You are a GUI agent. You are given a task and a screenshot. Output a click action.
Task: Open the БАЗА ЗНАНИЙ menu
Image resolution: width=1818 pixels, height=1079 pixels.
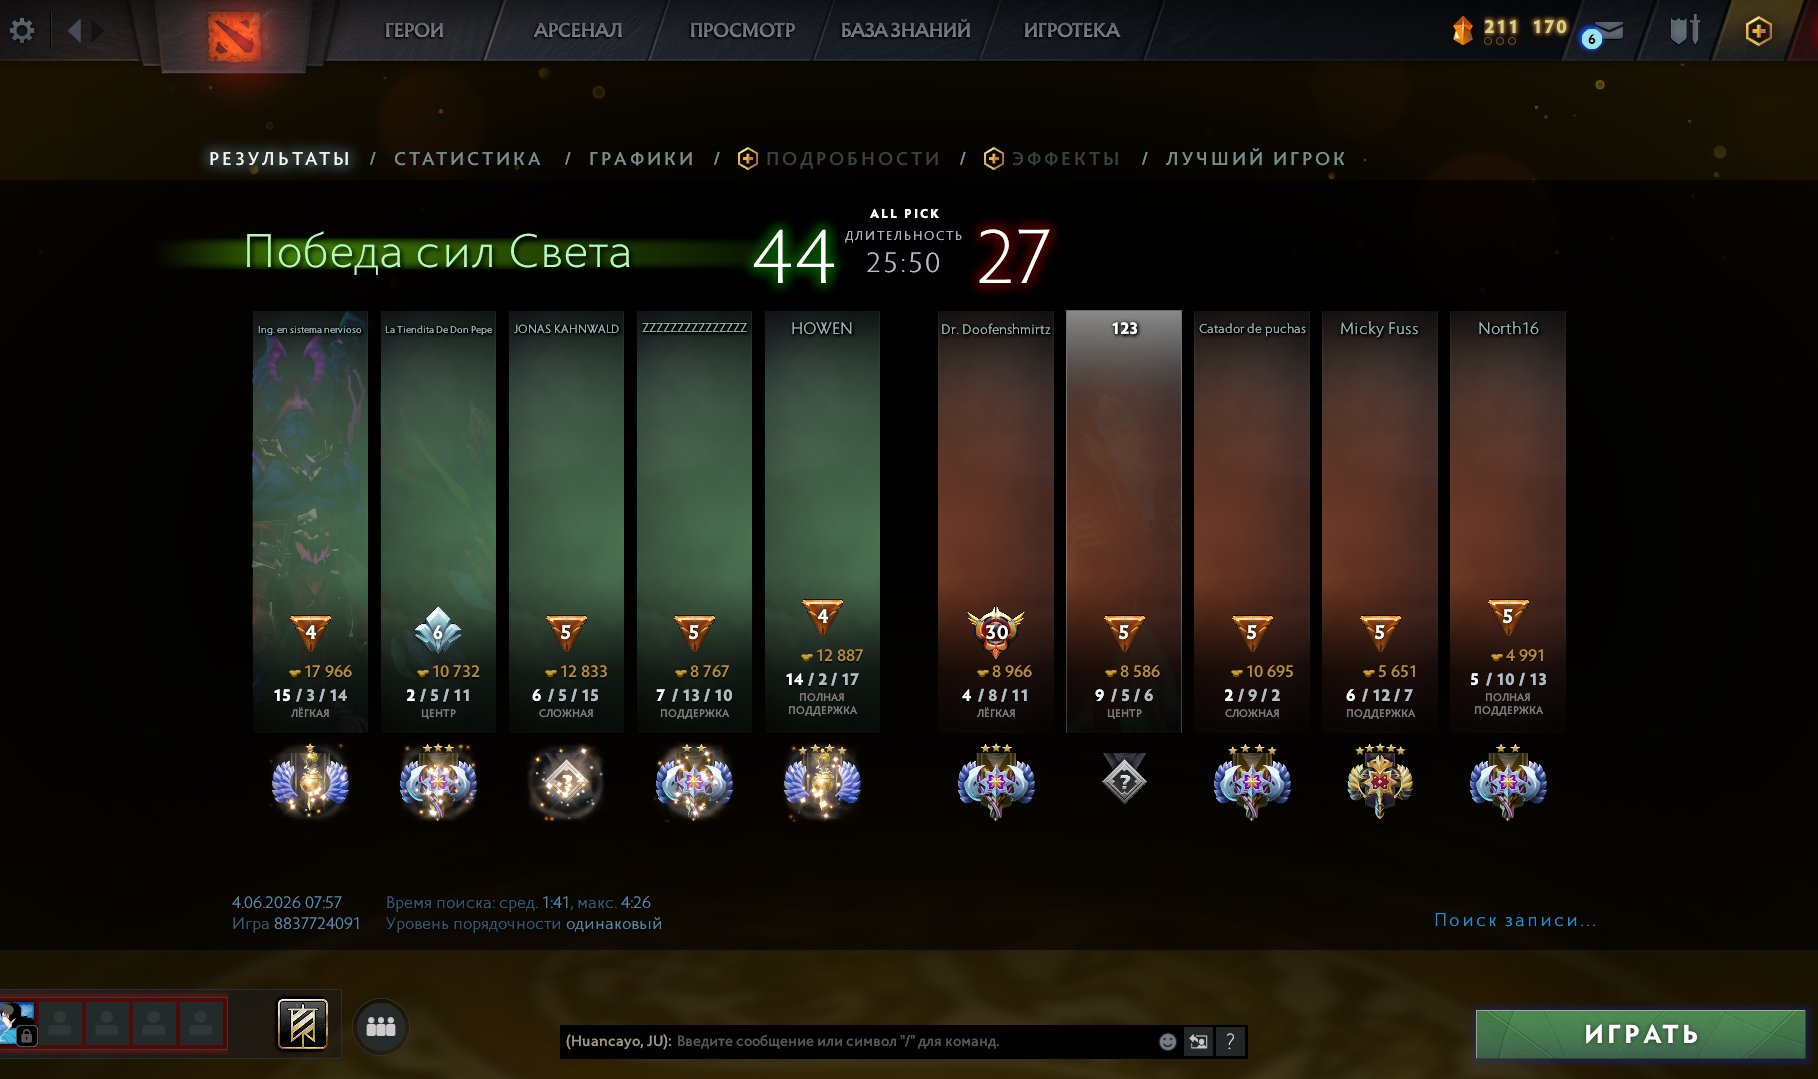click(905, 31)
